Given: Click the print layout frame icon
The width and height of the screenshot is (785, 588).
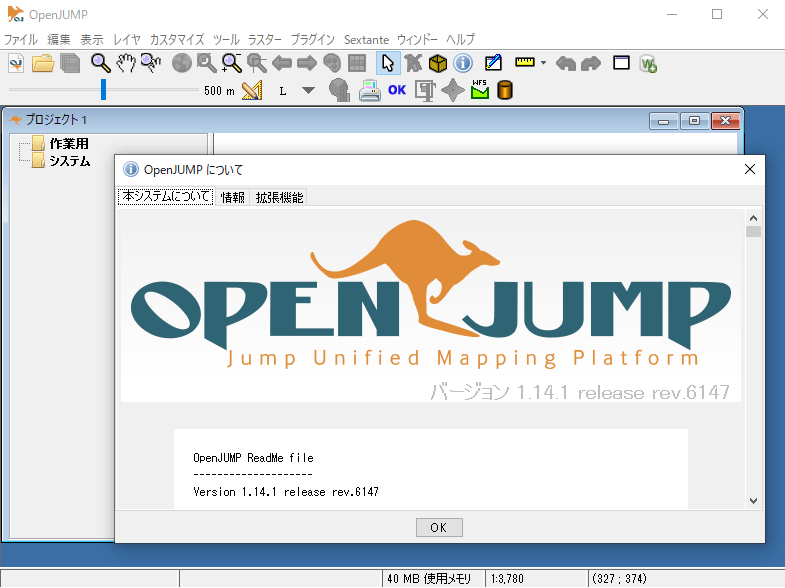Looking at the screenshot, I should coord(425,91).
